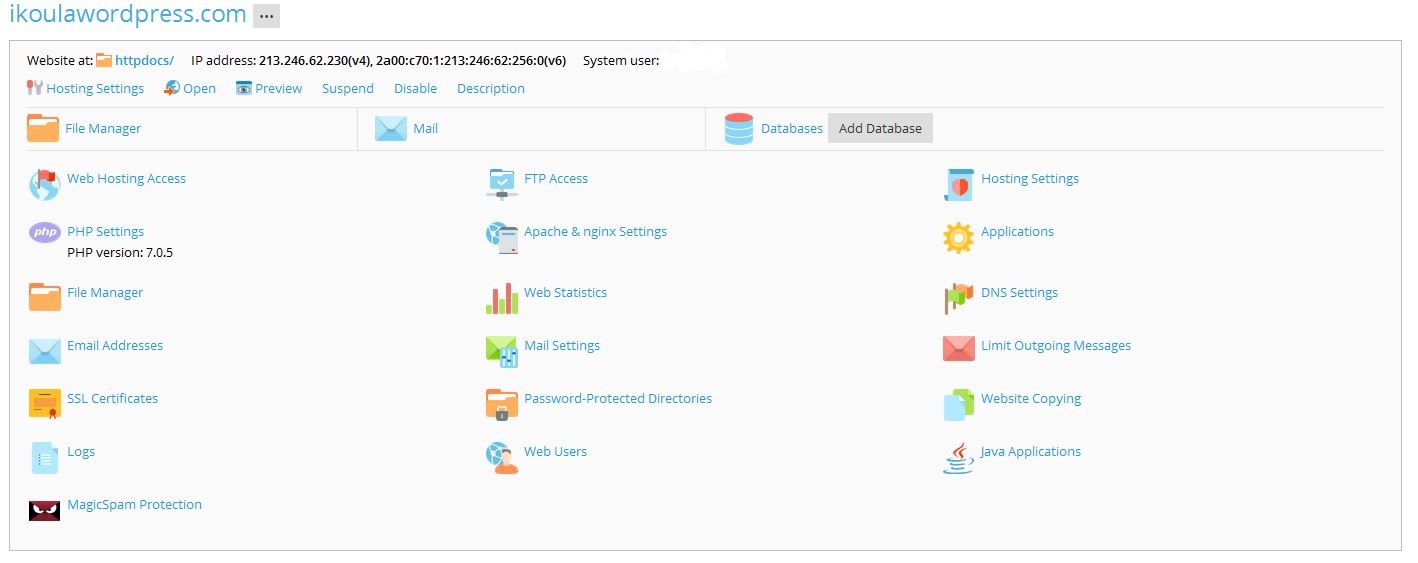
Task: Click the httpdocs folder icon
Action: pyautogui.click(x=104, y=60)
